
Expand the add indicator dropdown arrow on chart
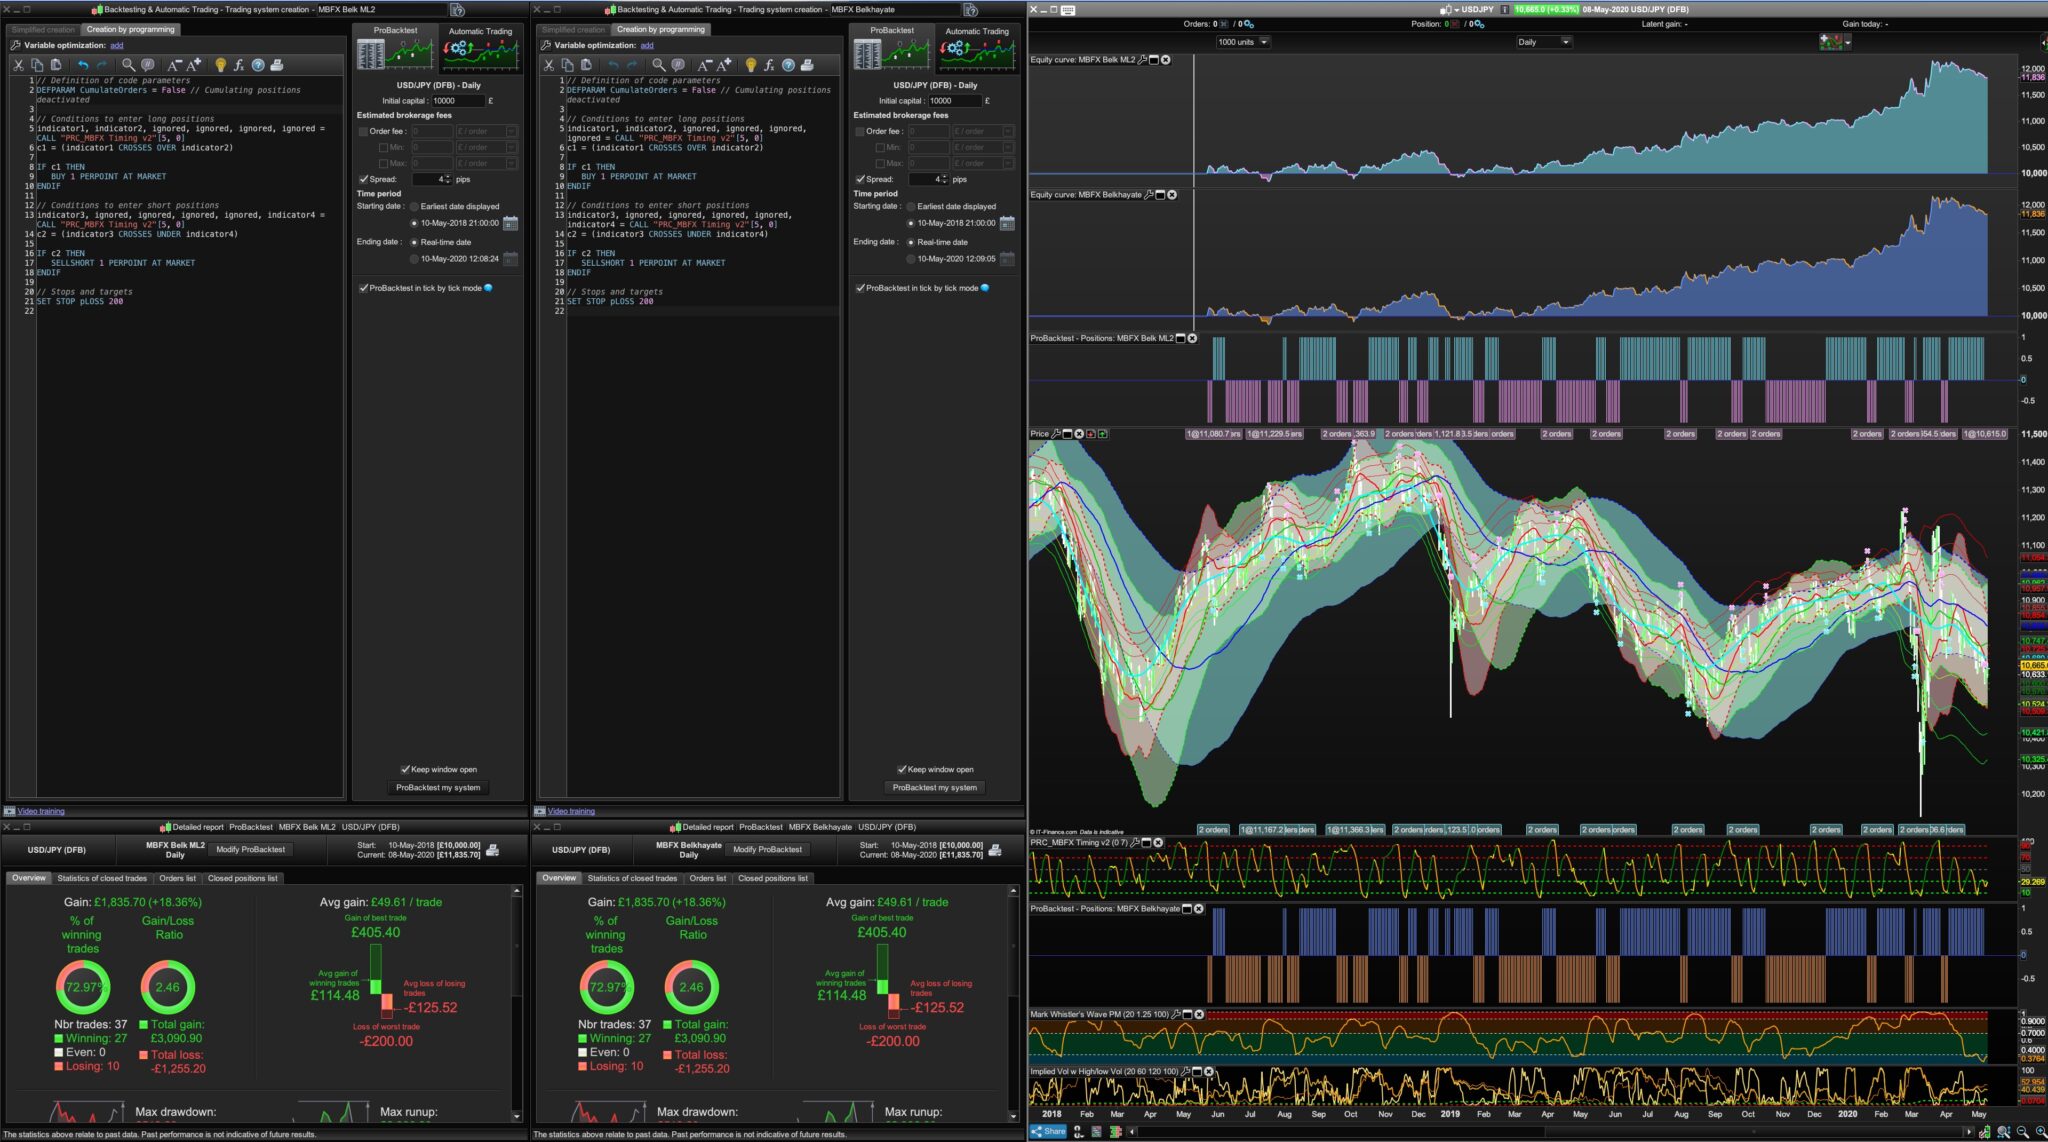[1847, 42]
